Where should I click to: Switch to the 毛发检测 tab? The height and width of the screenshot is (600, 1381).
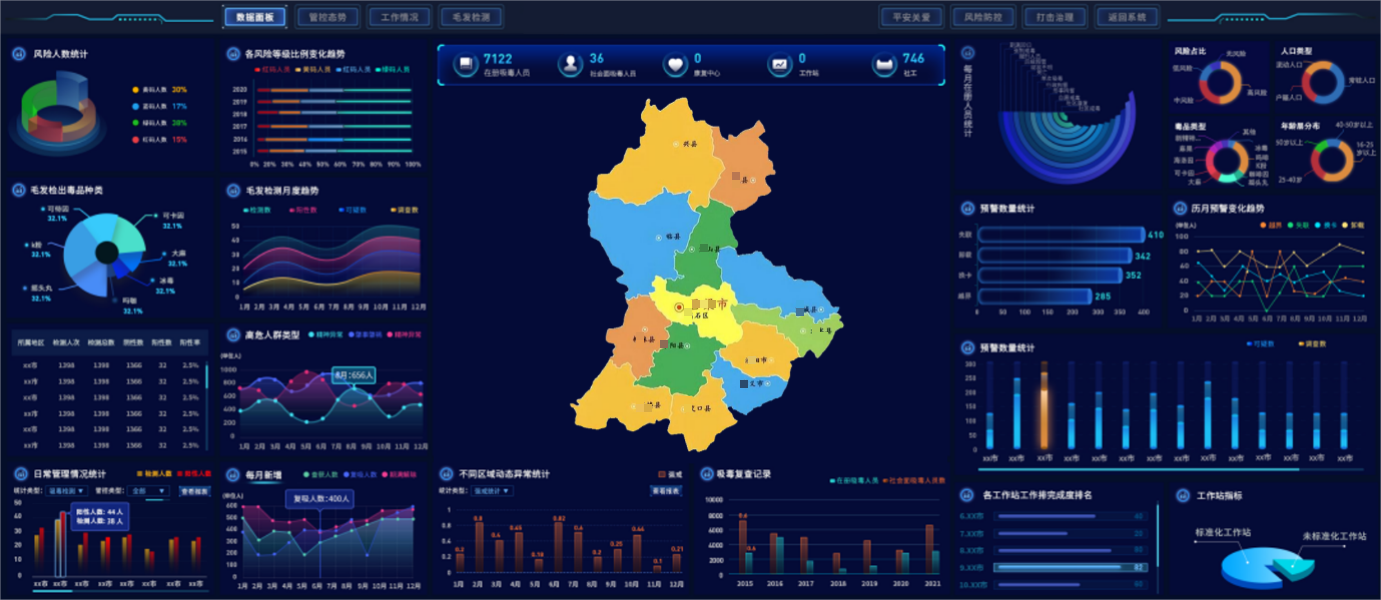coord(471,17)
